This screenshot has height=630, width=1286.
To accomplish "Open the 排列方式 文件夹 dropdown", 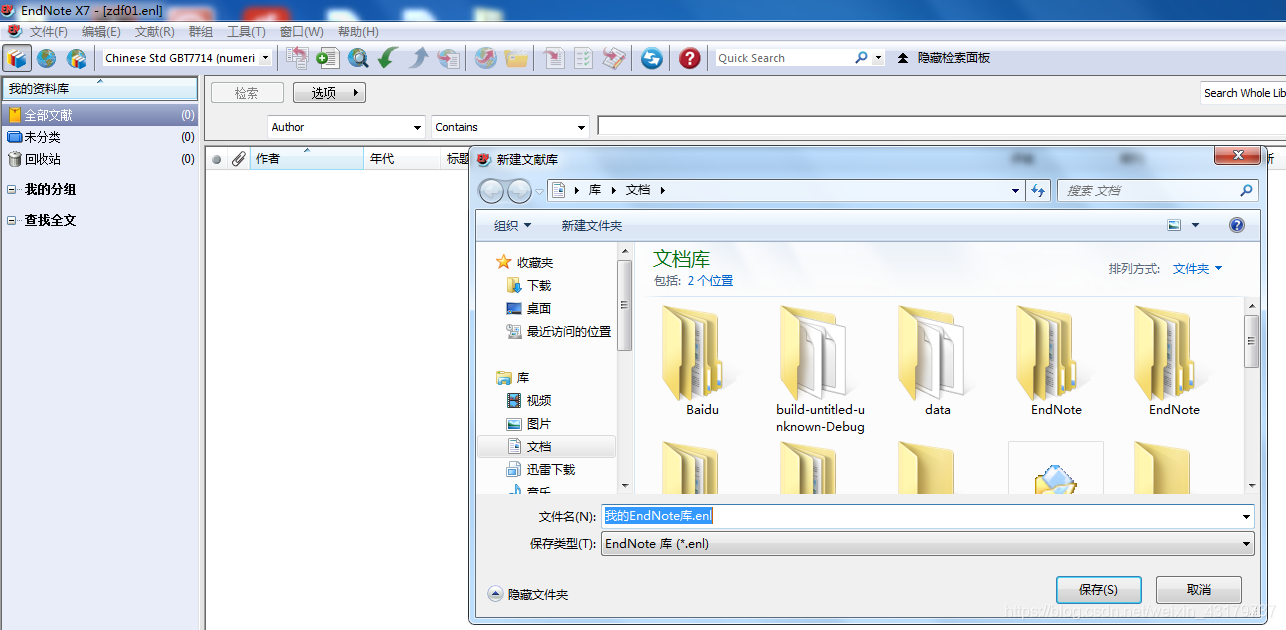I will (x=1197, y=269).
